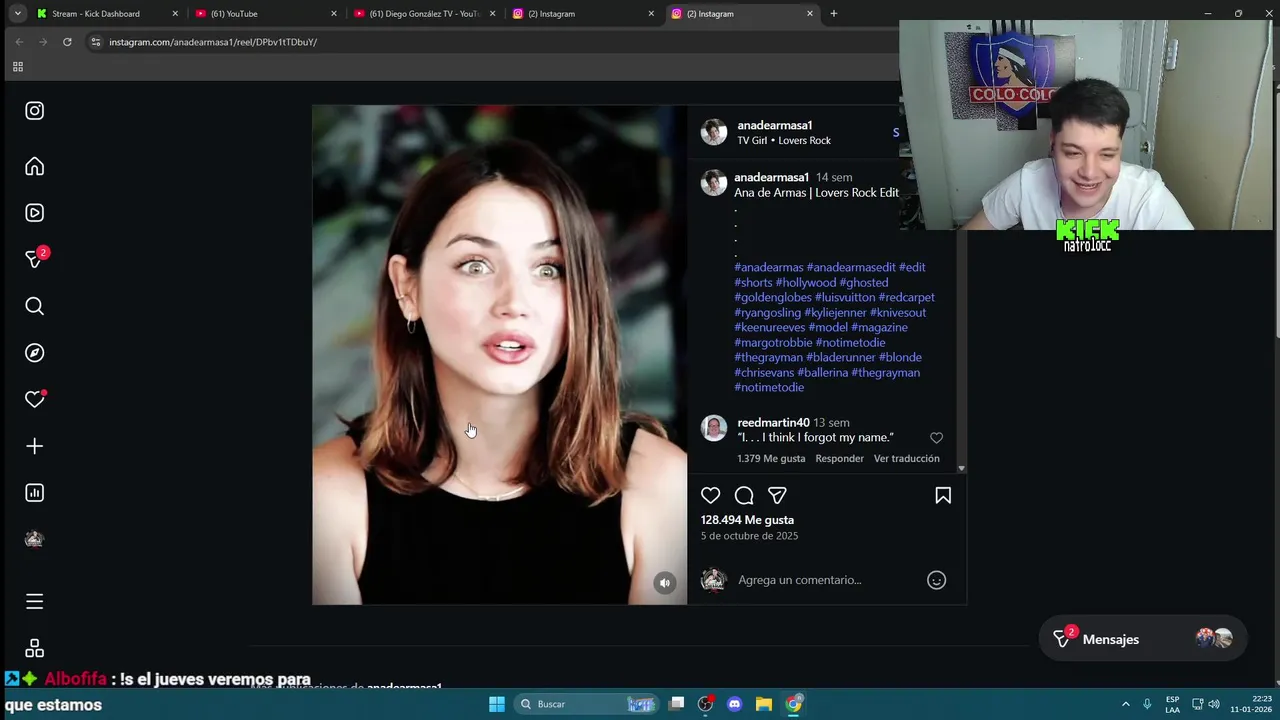Open Lovers Rock audio link

(805, 141)
